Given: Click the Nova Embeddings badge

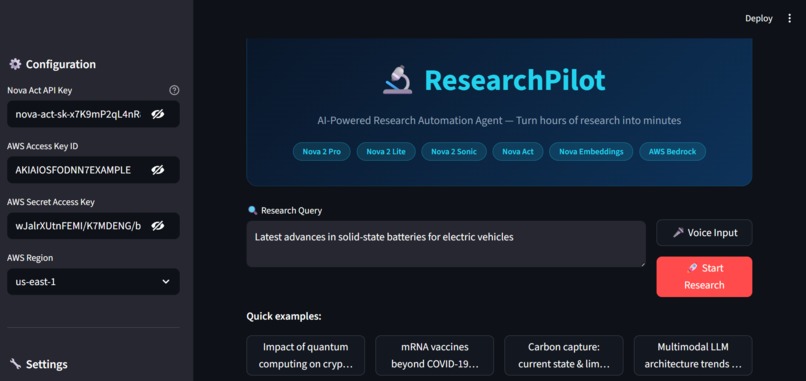Looking at the screenshot, I should (x=591, y=152).
